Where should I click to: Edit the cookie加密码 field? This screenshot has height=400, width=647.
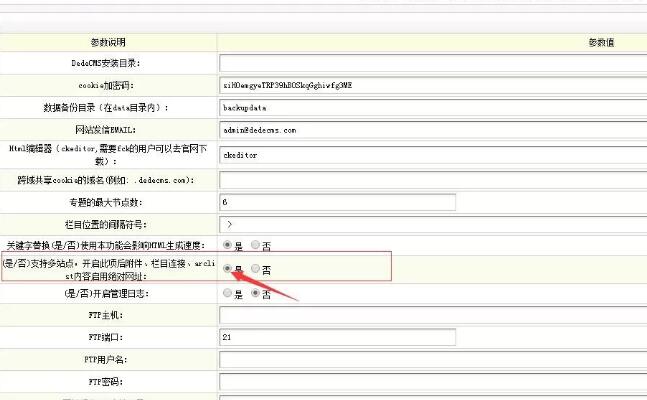433,85
